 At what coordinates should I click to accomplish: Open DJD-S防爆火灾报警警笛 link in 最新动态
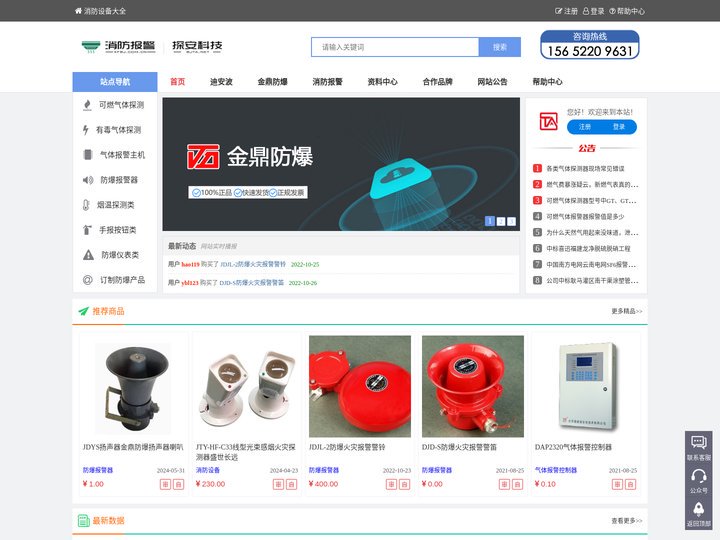tap(252, 283)
